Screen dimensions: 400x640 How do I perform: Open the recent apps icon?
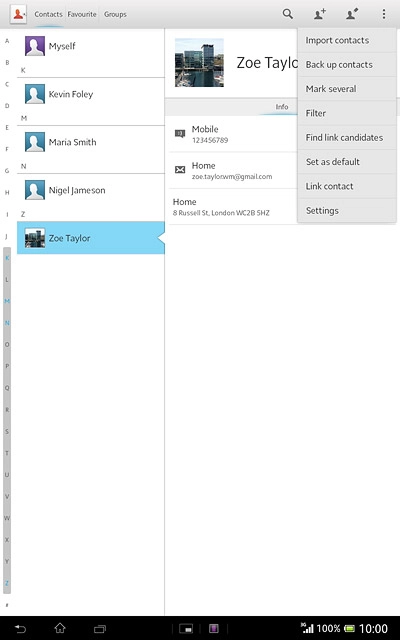pyautogui.click(x=100, y=629)
